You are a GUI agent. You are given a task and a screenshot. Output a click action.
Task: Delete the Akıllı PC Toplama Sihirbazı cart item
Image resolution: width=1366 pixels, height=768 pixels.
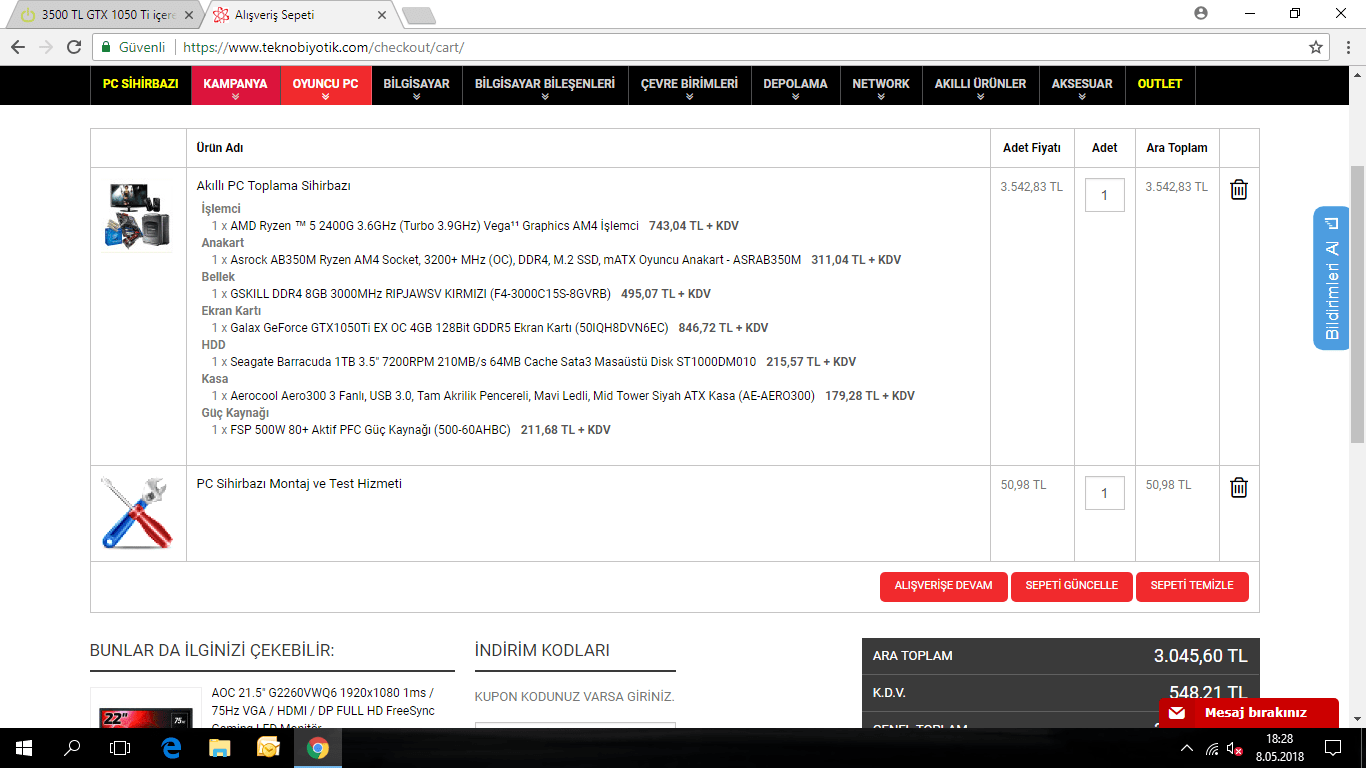[1238, 189]
